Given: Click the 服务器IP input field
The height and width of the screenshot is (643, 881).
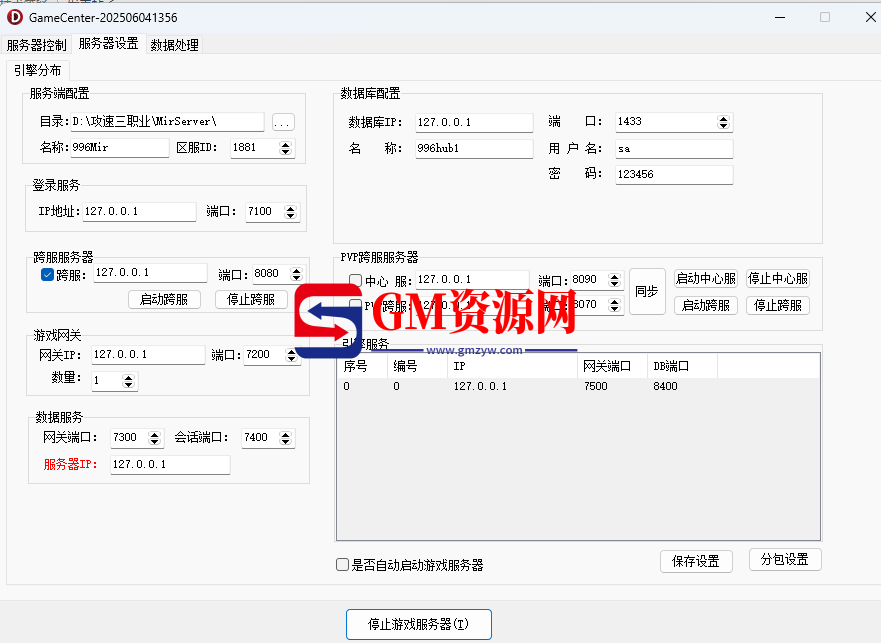Looking at the screenshot, I should (x=170, y=464).
